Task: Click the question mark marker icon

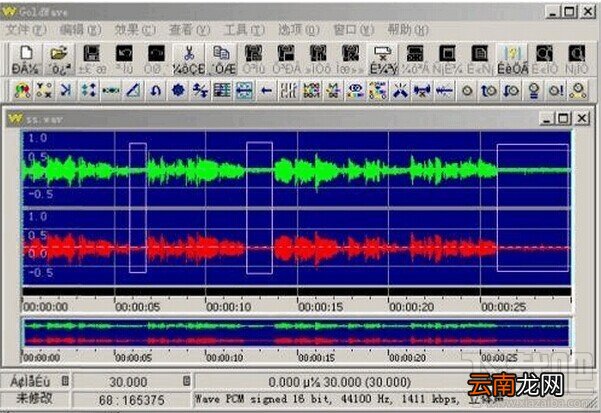Action: [x=512, y=59]
